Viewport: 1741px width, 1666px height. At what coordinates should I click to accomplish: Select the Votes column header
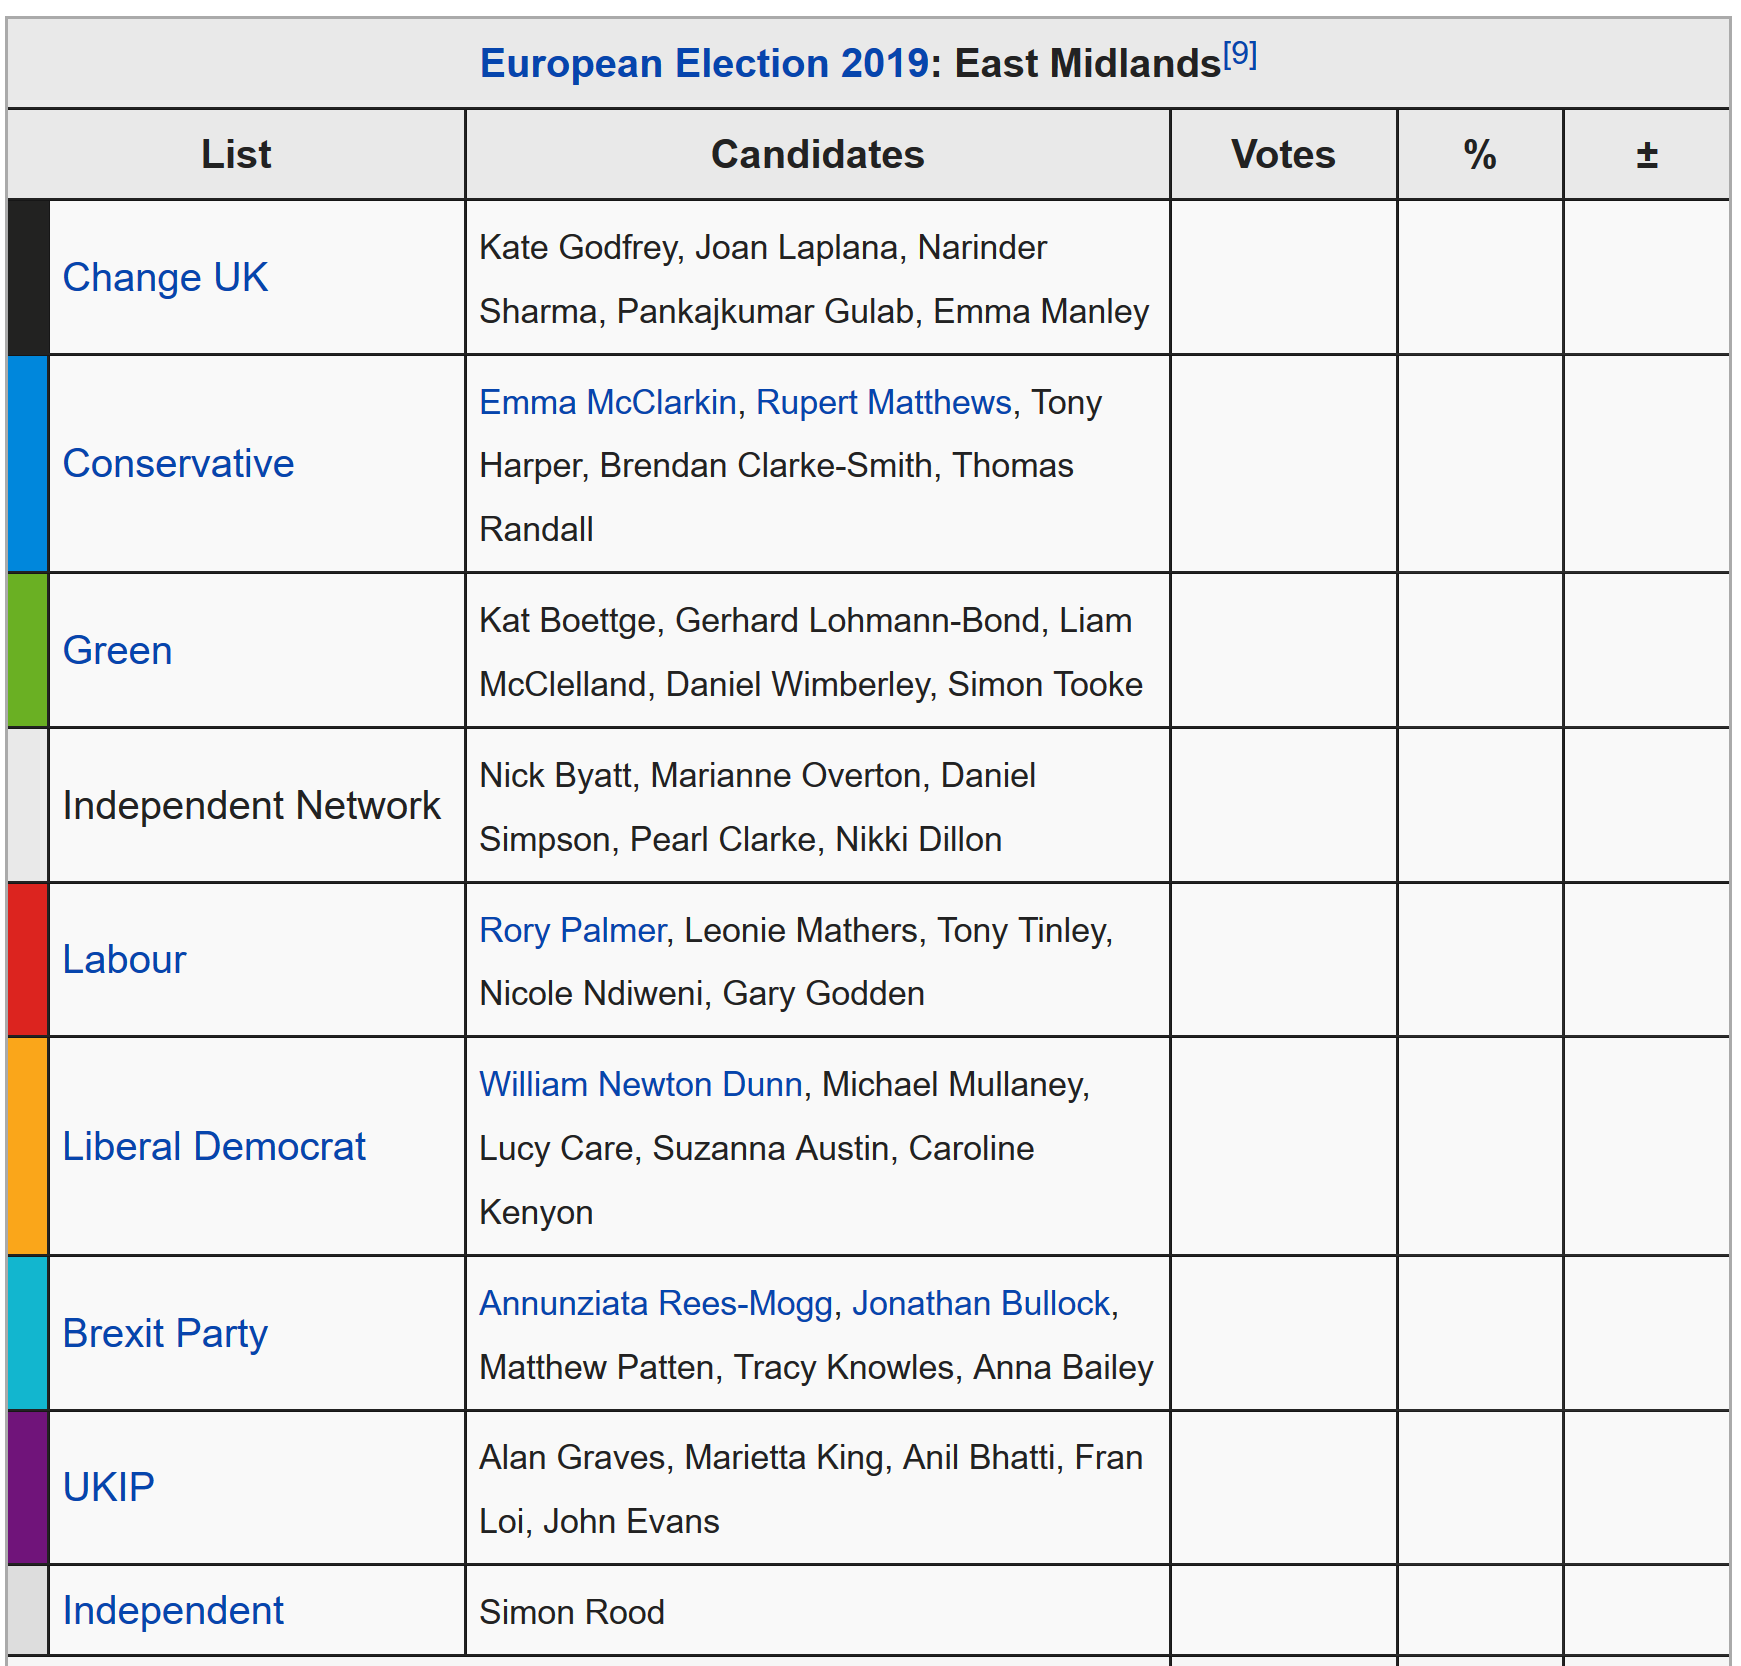click(1283, 154)
